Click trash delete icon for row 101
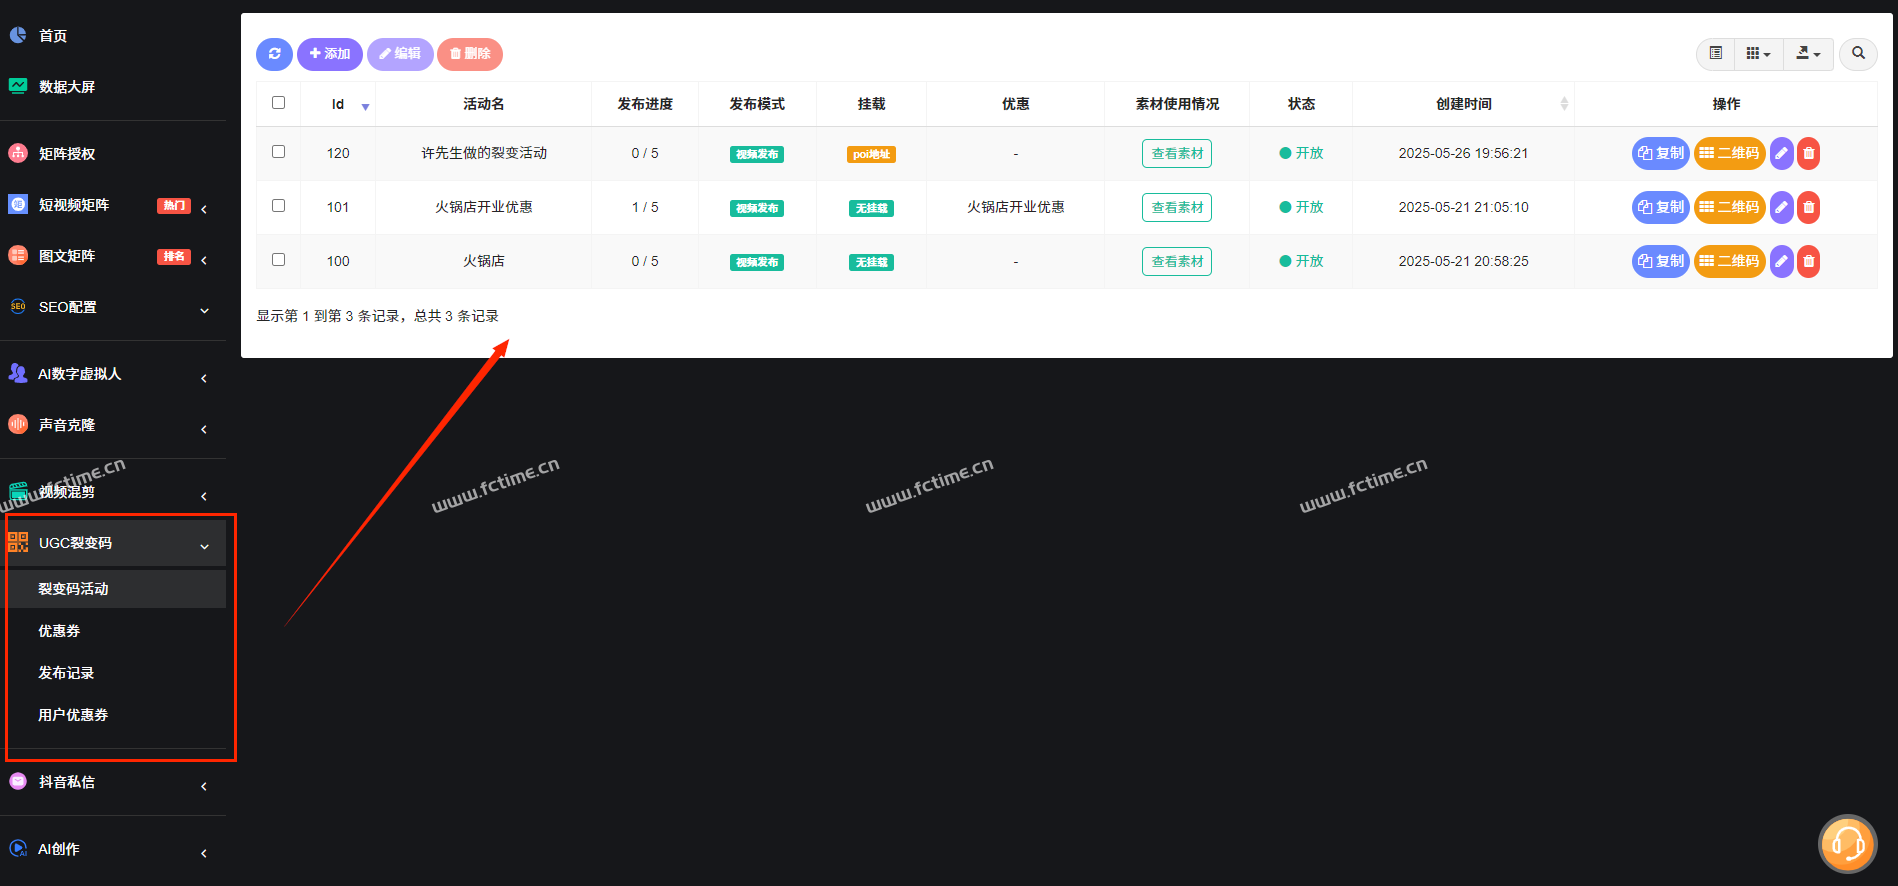 (1808, 208)
